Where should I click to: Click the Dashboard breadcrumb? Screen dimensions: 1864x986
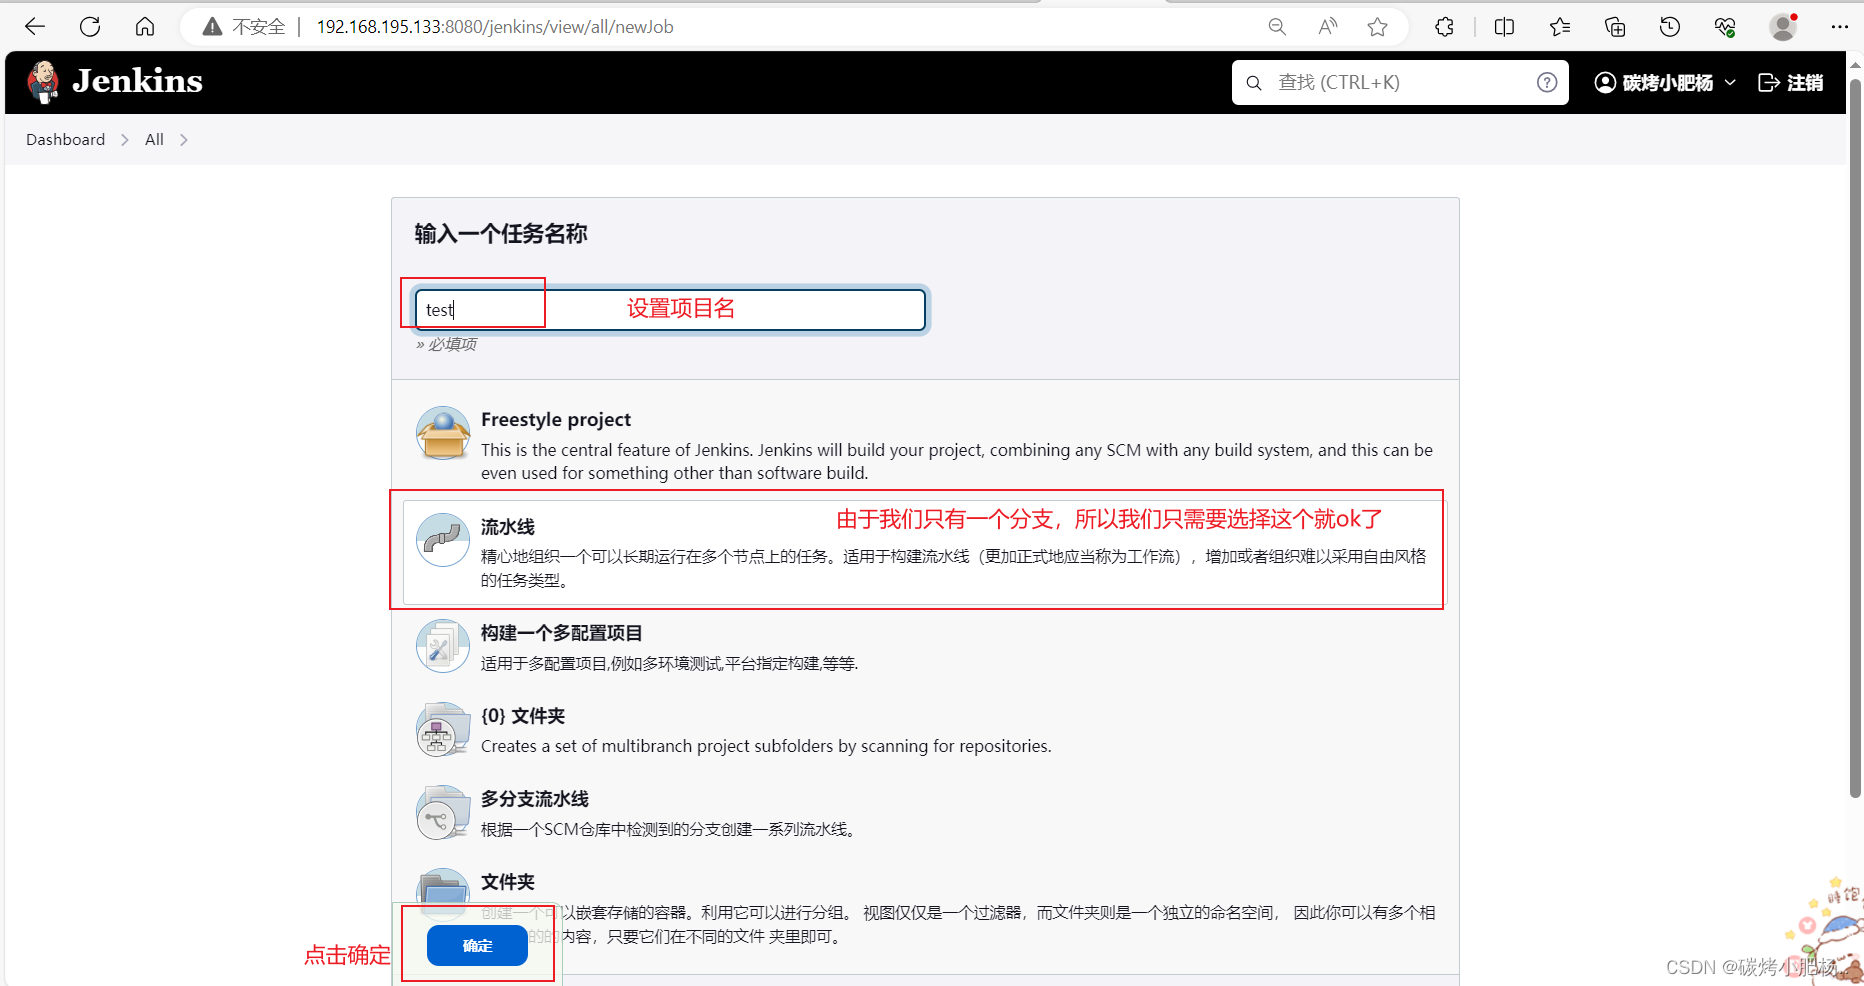65,139
